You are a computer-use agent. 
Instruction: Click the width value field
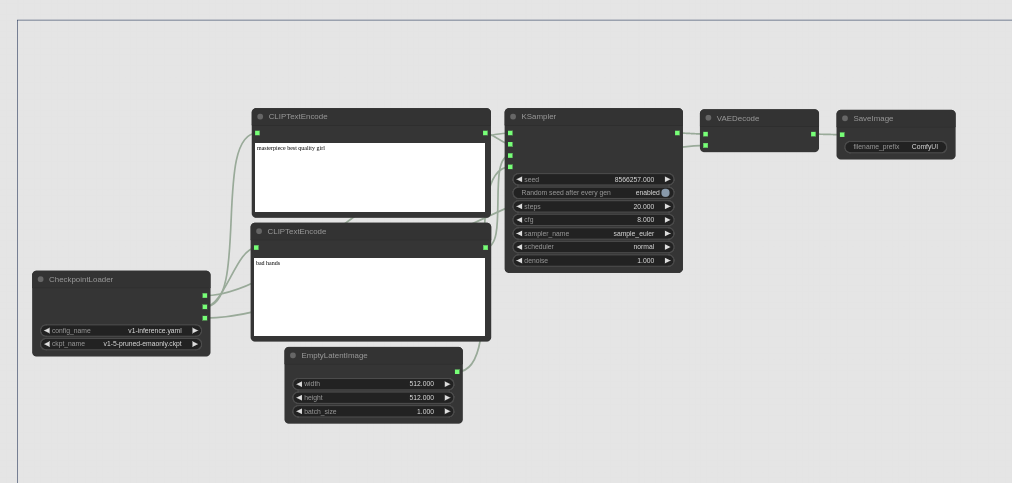[373, 384]
